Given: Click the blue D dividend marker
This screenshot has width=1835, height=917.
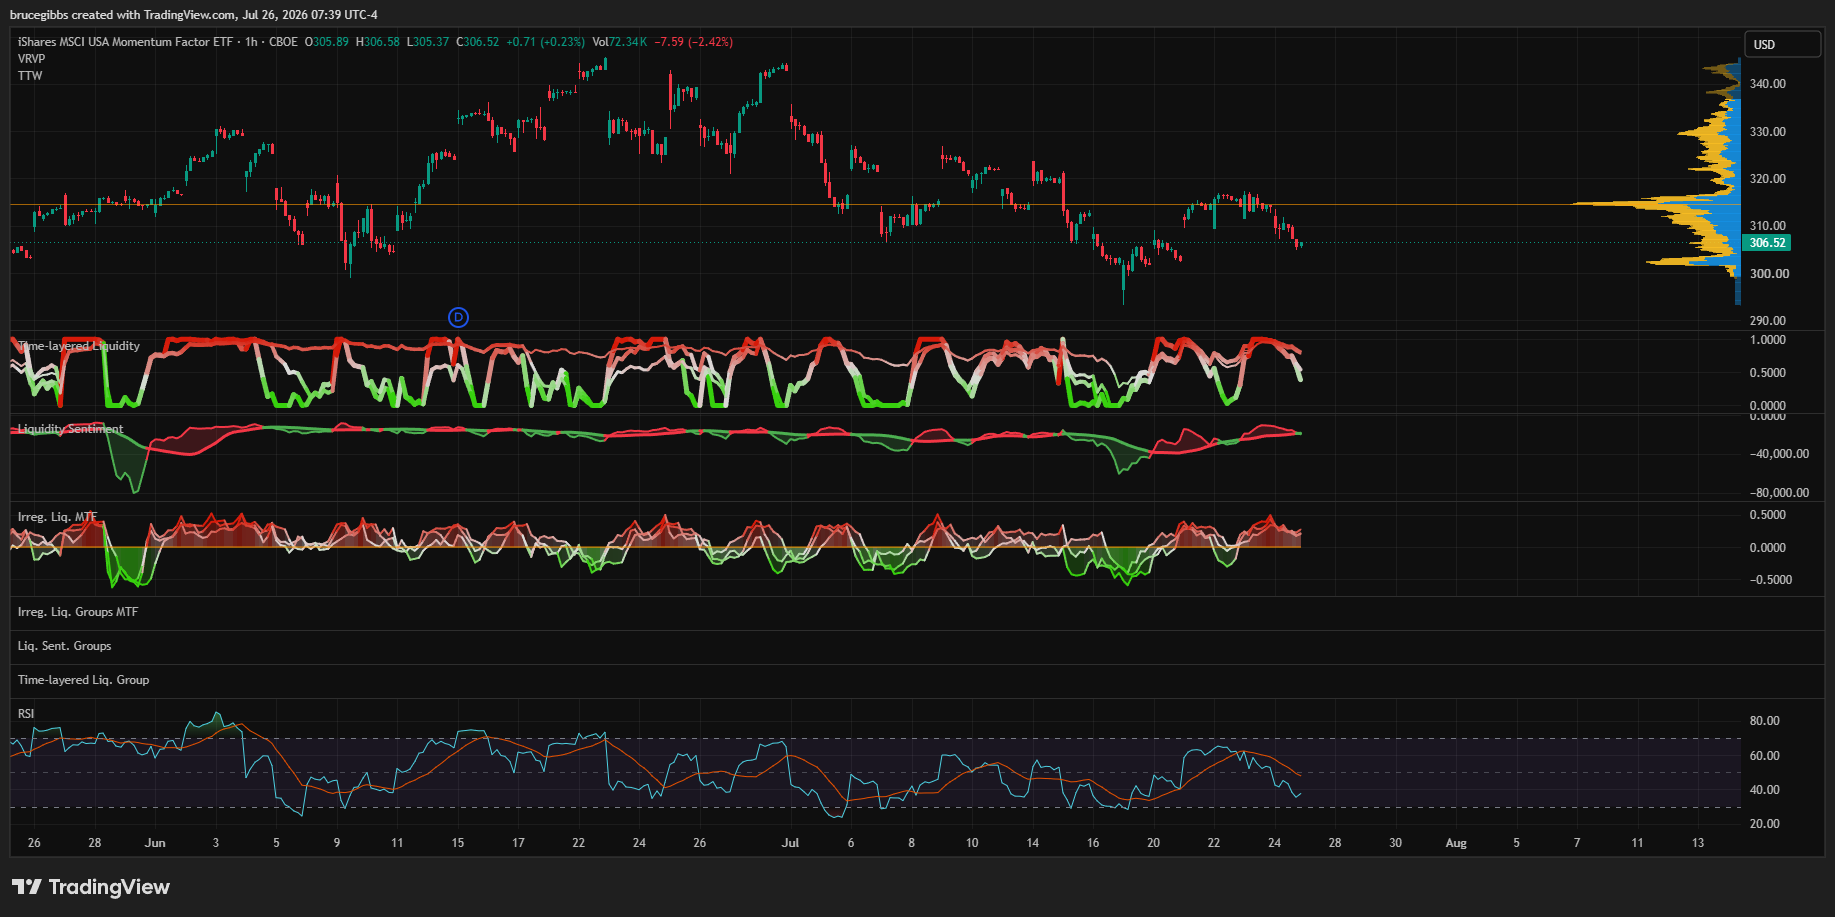Looking at the screenshot, I should (x=458, y=317).
